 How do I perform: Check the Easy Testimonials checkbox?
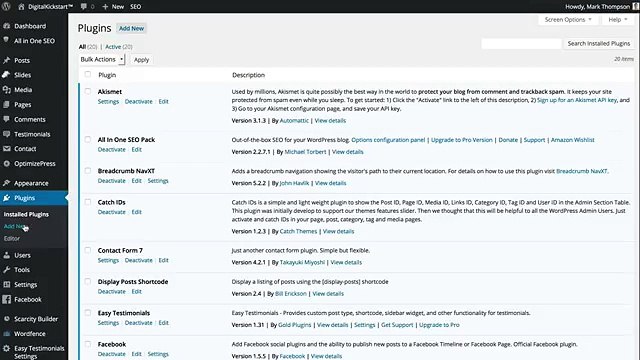click(87, 313)
